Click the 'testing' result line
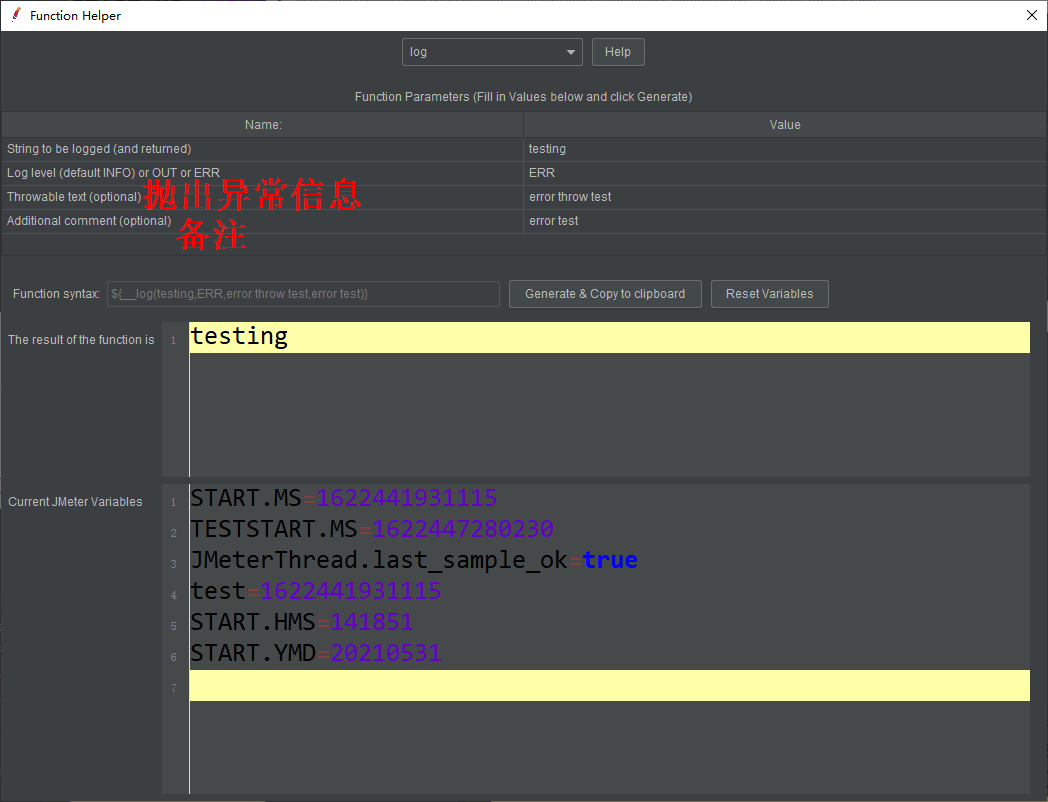Image resolution: width=1048 pixels, height=802 pixels. (x=609, y=338)
